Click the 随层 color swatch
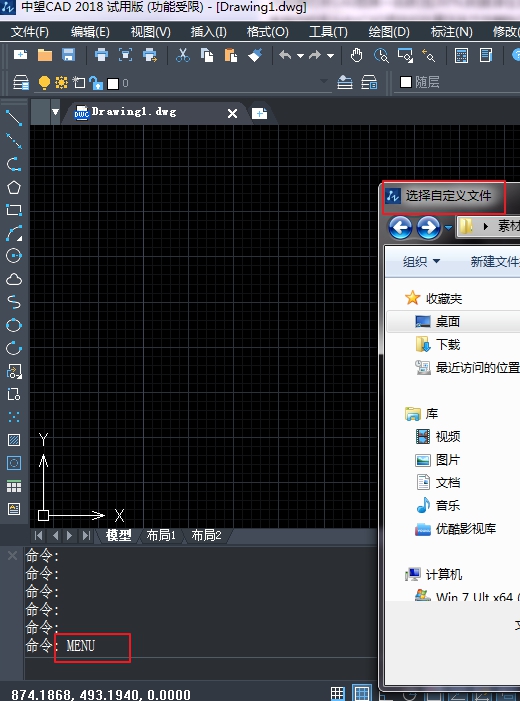Image resolution: width=520 pixels, height=701 pixels. [406, 82]
